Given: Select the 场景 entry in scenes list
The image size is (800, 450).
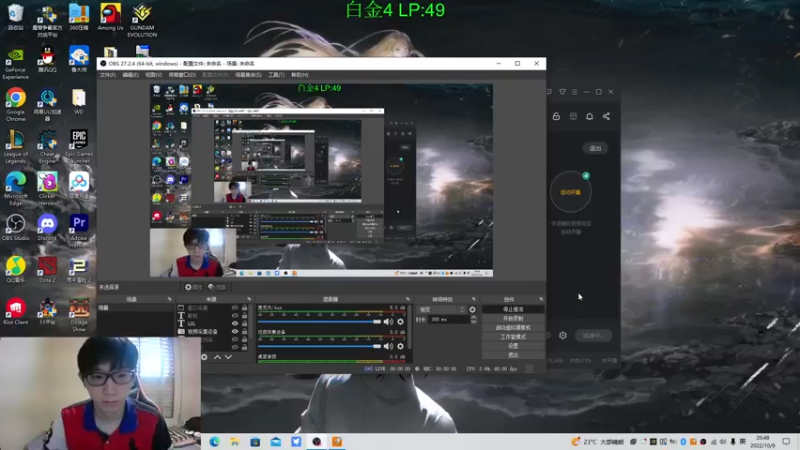Looking at the screenshot, I should 135,308.
